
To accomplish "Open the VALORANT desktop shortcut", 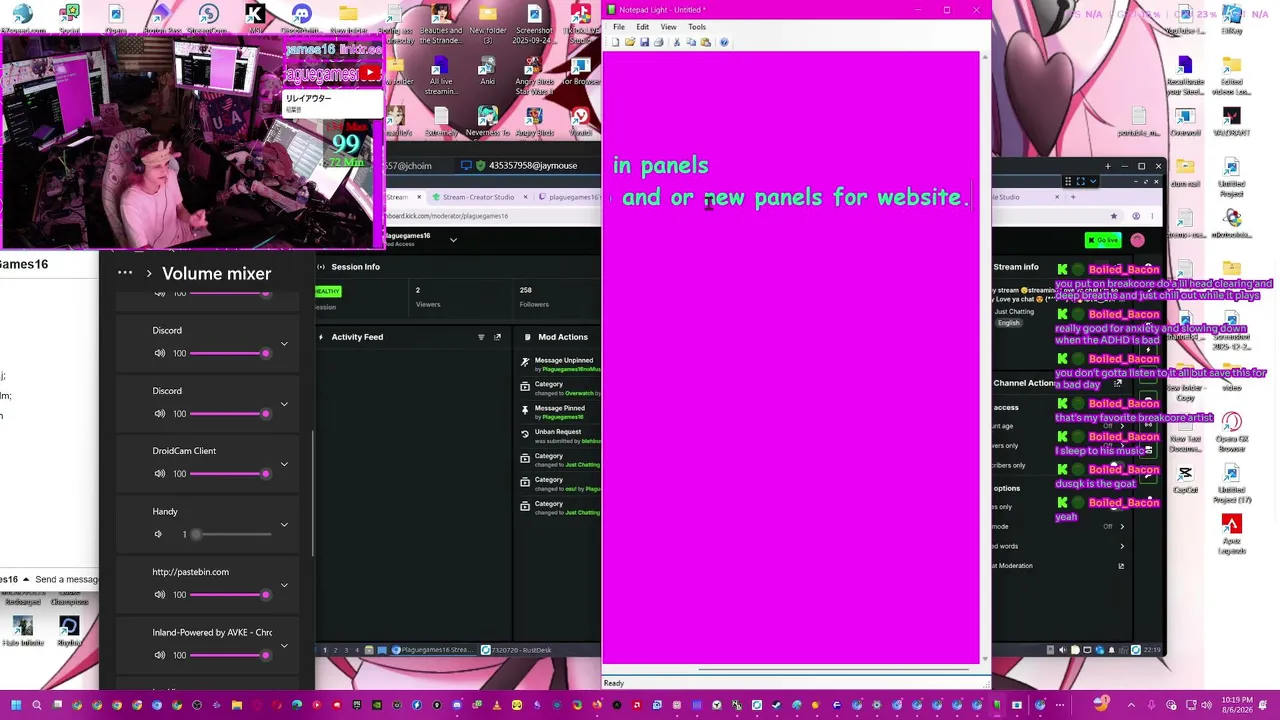I will 1231,123.
